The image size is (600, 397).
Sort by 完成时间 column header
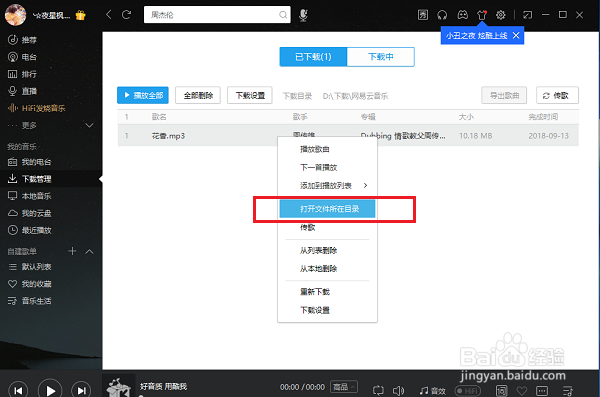coord(543,117)
